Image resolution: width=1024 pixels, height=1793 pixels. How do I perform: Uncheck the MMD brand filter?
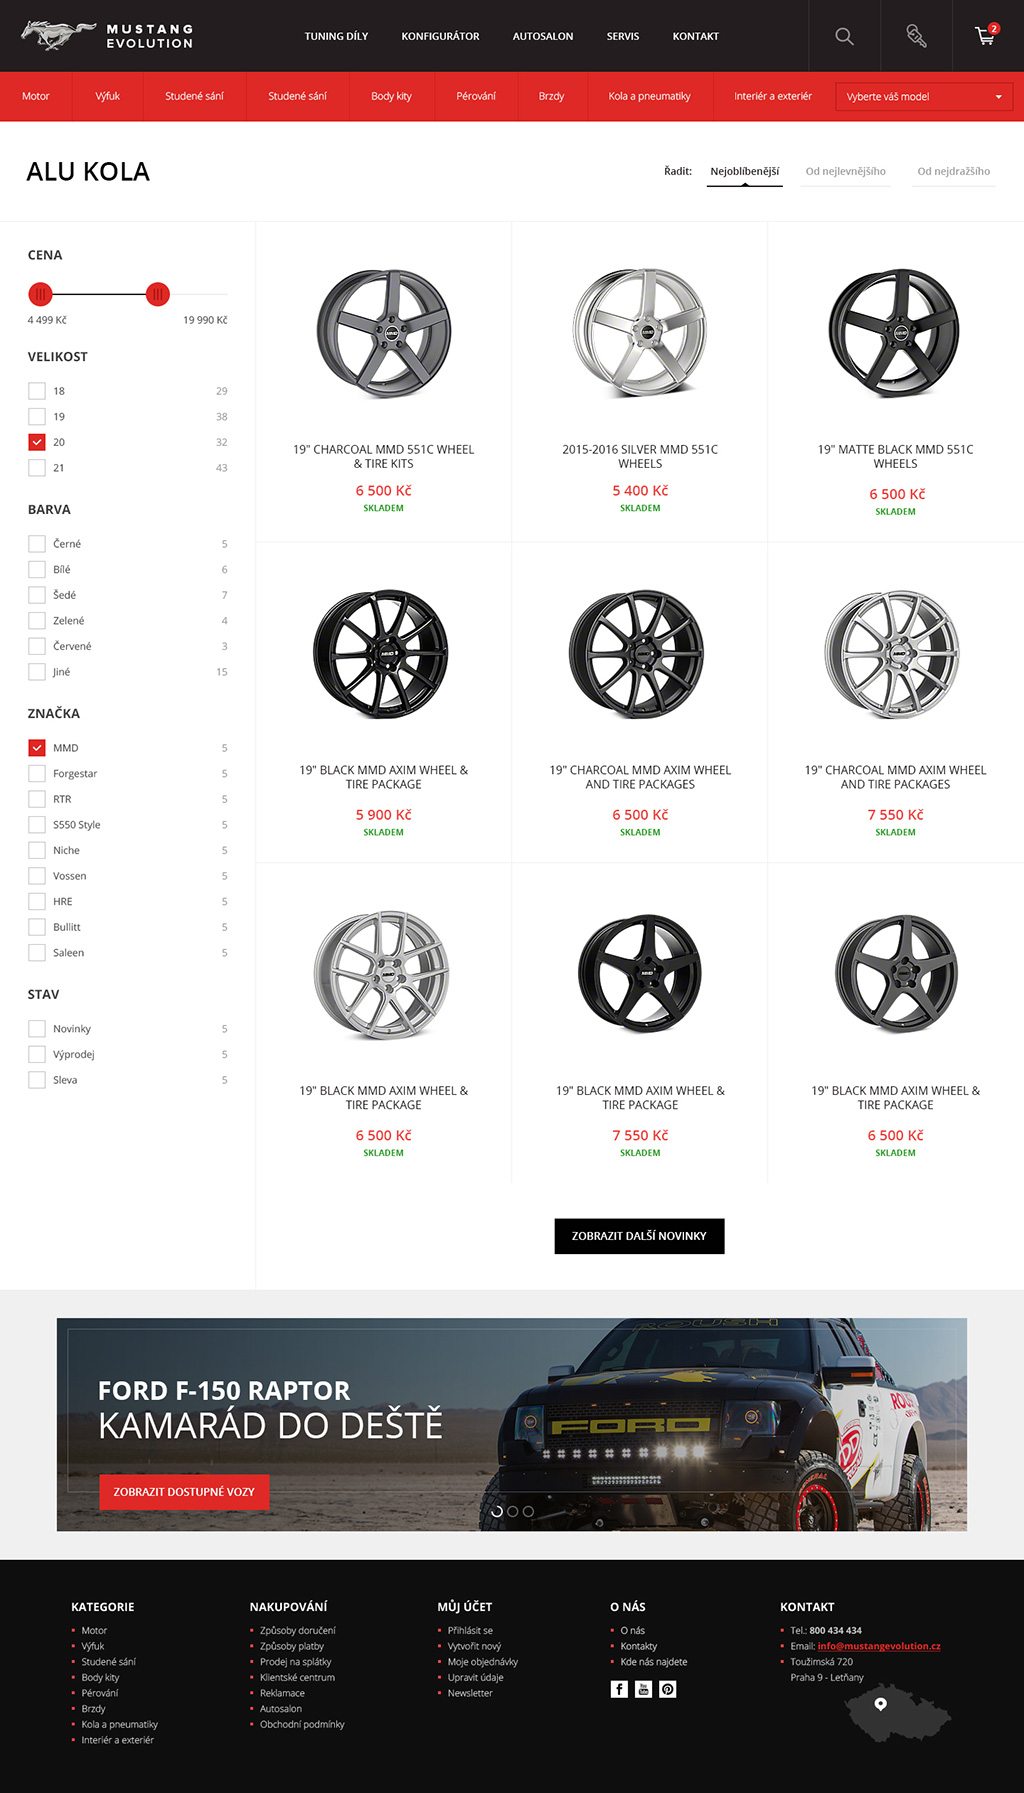pos(37,748)
